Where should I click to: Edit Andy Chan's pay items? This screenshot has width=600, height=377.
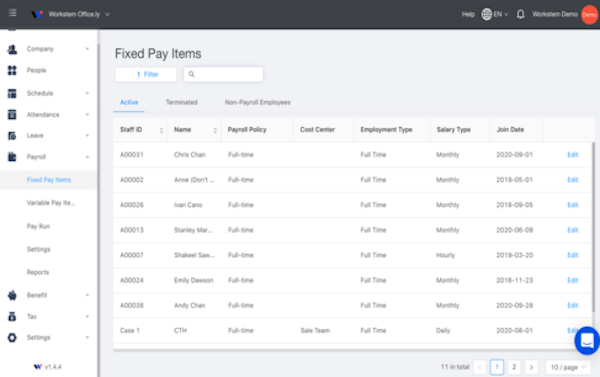(572, 305)
